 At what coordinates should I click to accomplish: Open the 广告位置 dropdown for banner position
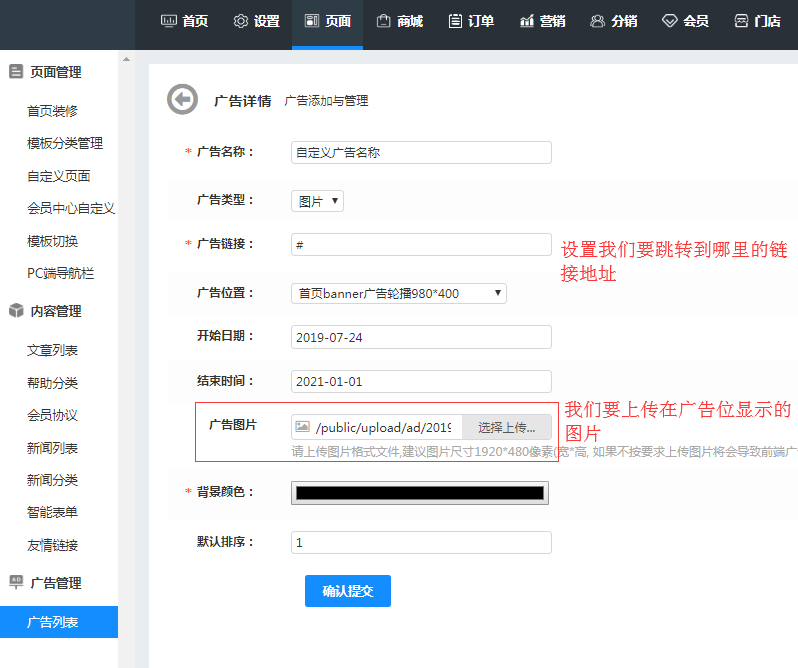pos(399,293)
